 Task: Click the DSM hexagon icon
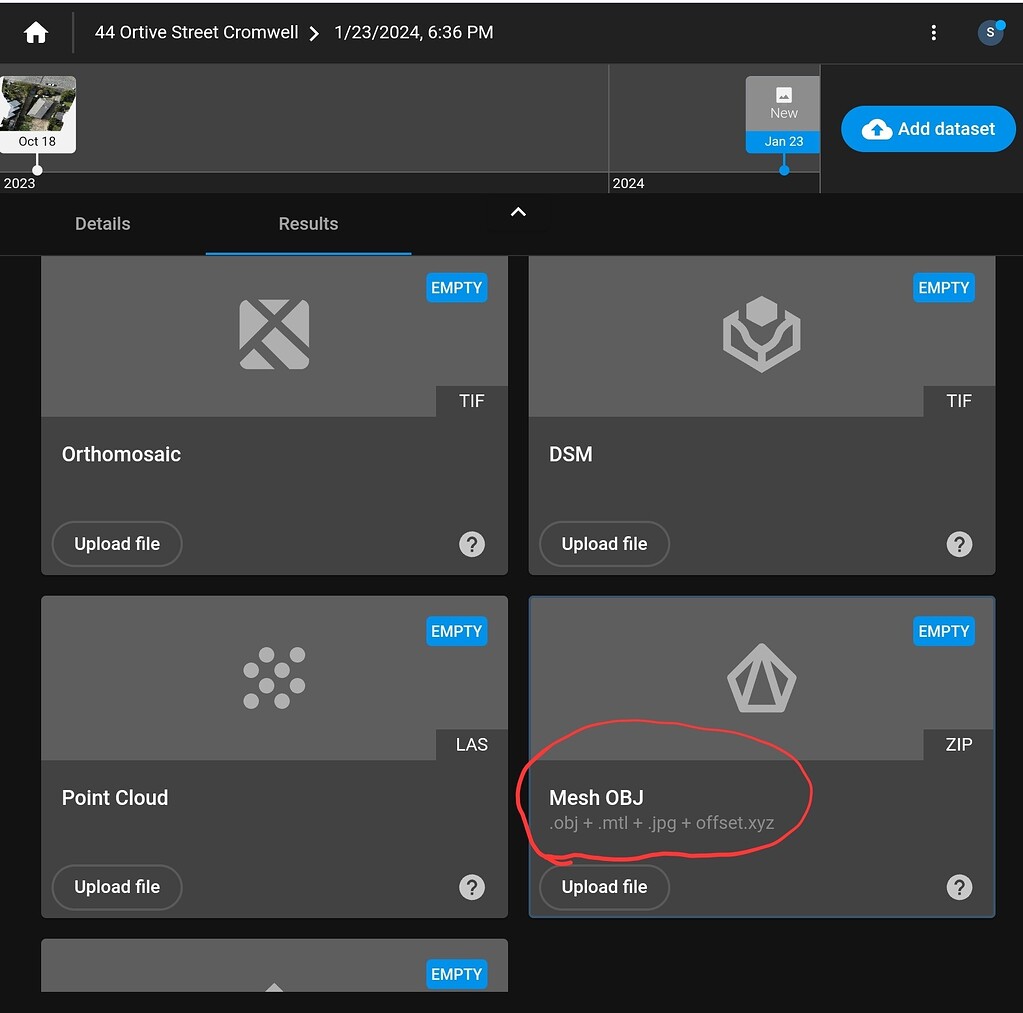(x=761, y=335)
